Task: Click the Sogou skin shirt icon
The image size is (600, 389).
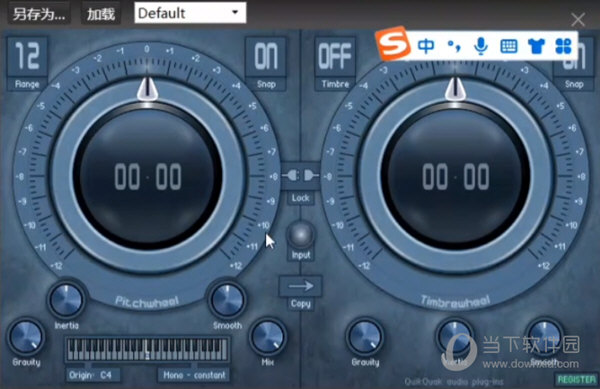Action: [536, 46]
